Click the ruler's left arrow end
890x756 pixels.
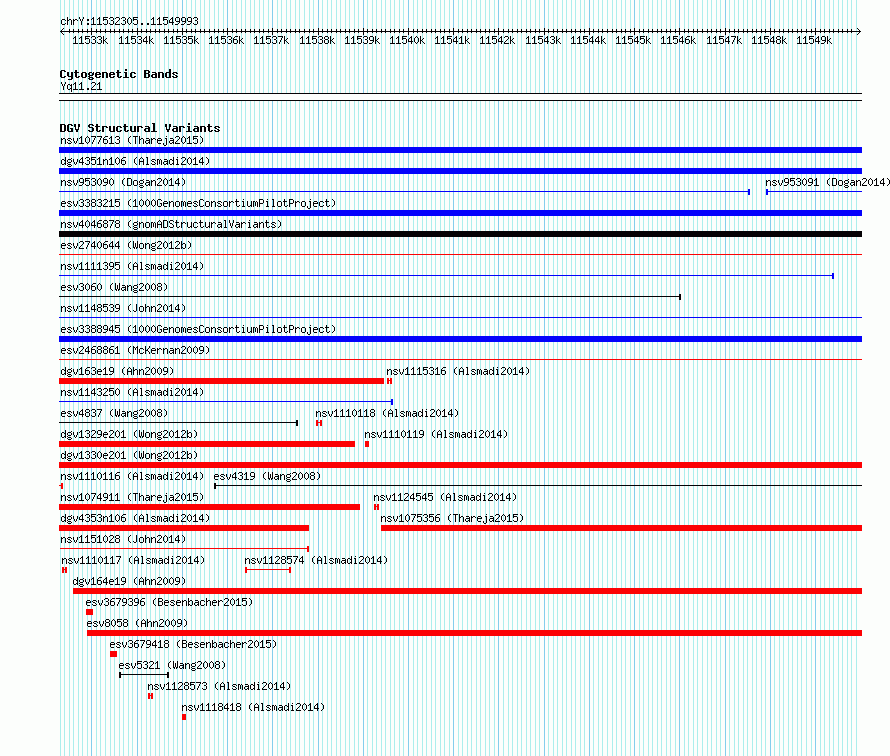[x=62, y=31]
